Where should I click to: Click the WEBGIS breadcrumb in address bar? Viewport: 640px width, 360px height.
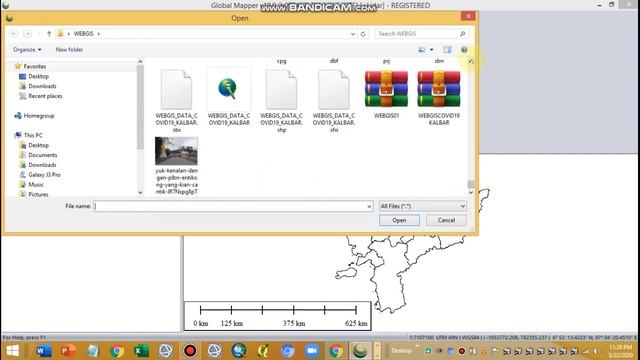(x=83, y=33)
